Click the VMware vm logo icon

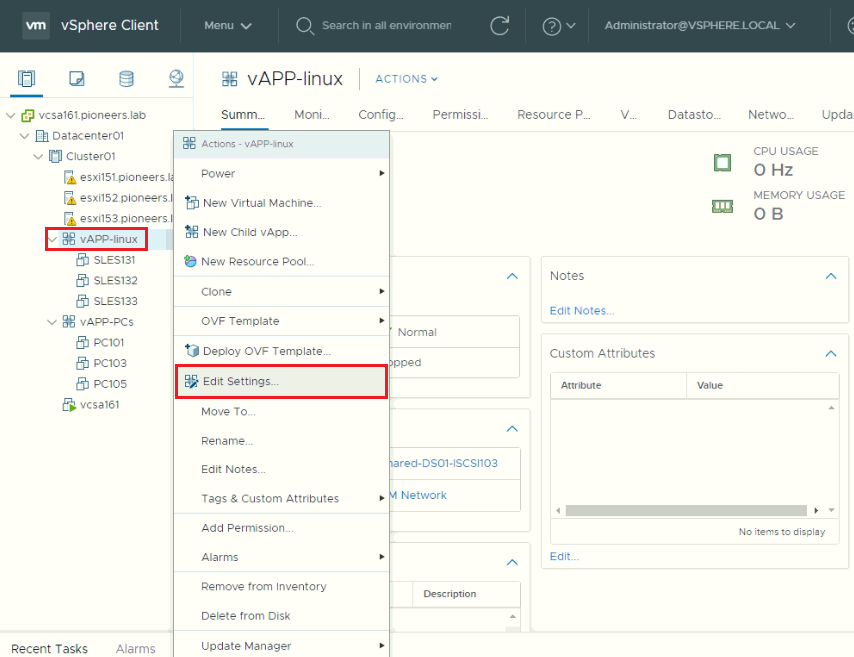tap(36, 25)
